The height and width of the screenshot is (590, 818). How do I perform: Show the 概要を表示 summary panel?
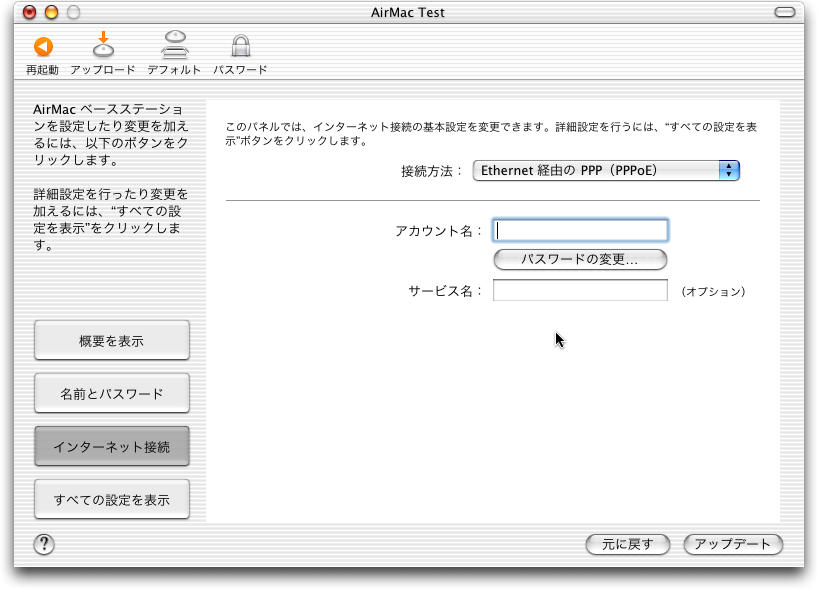tap(111, 341)
